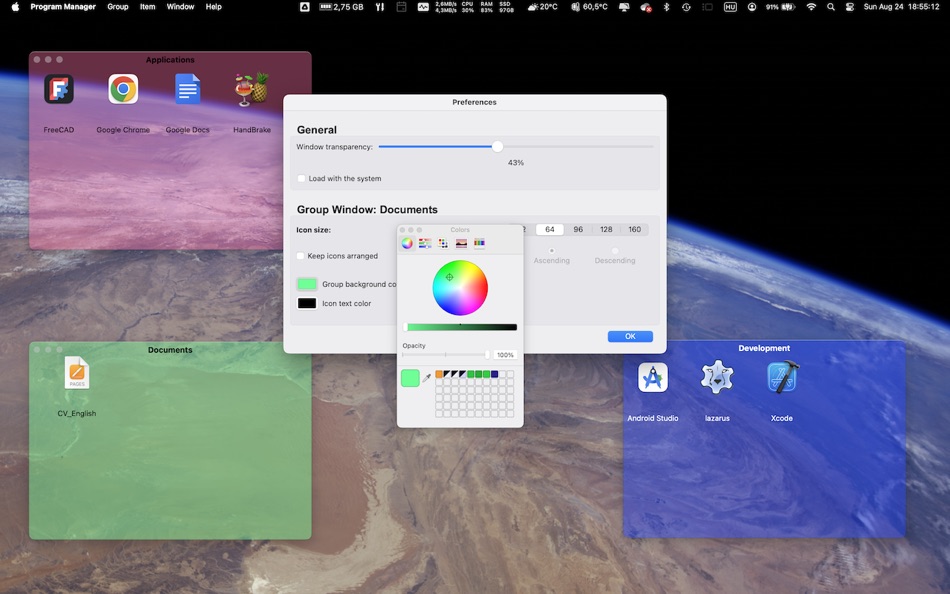Open the Window menu
Screen dimensions: 950x594
tap(180, 7)
